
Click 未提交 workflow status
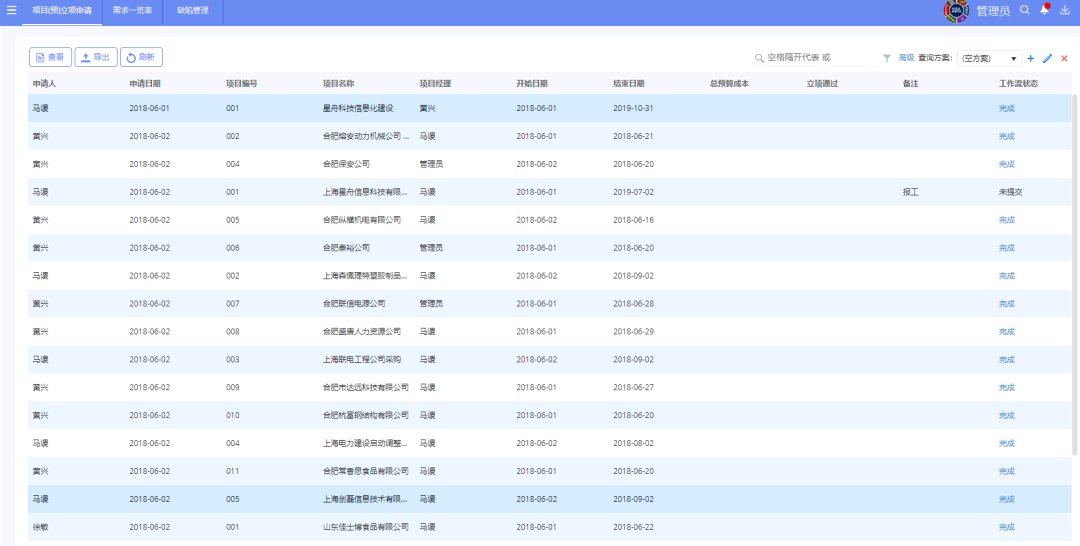(x=1010, y=192)
